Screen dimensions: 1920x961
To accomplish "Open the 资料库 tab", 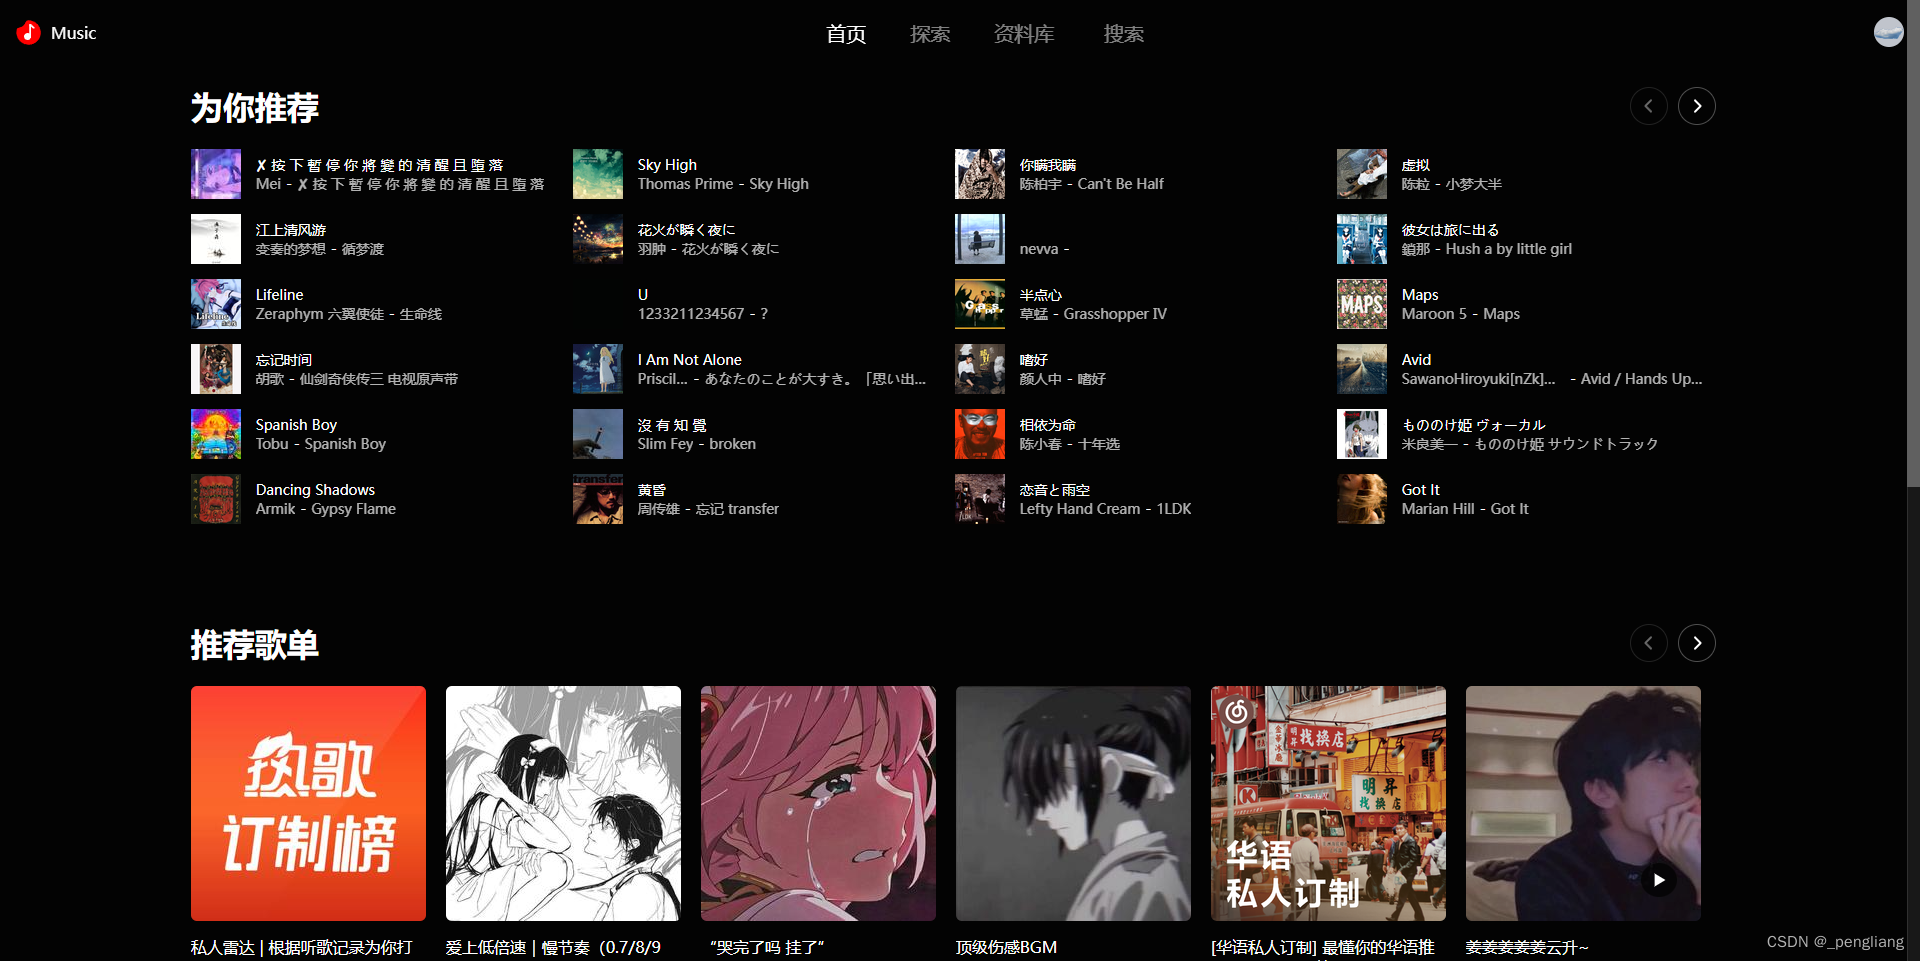I will tap(1024, 34).
